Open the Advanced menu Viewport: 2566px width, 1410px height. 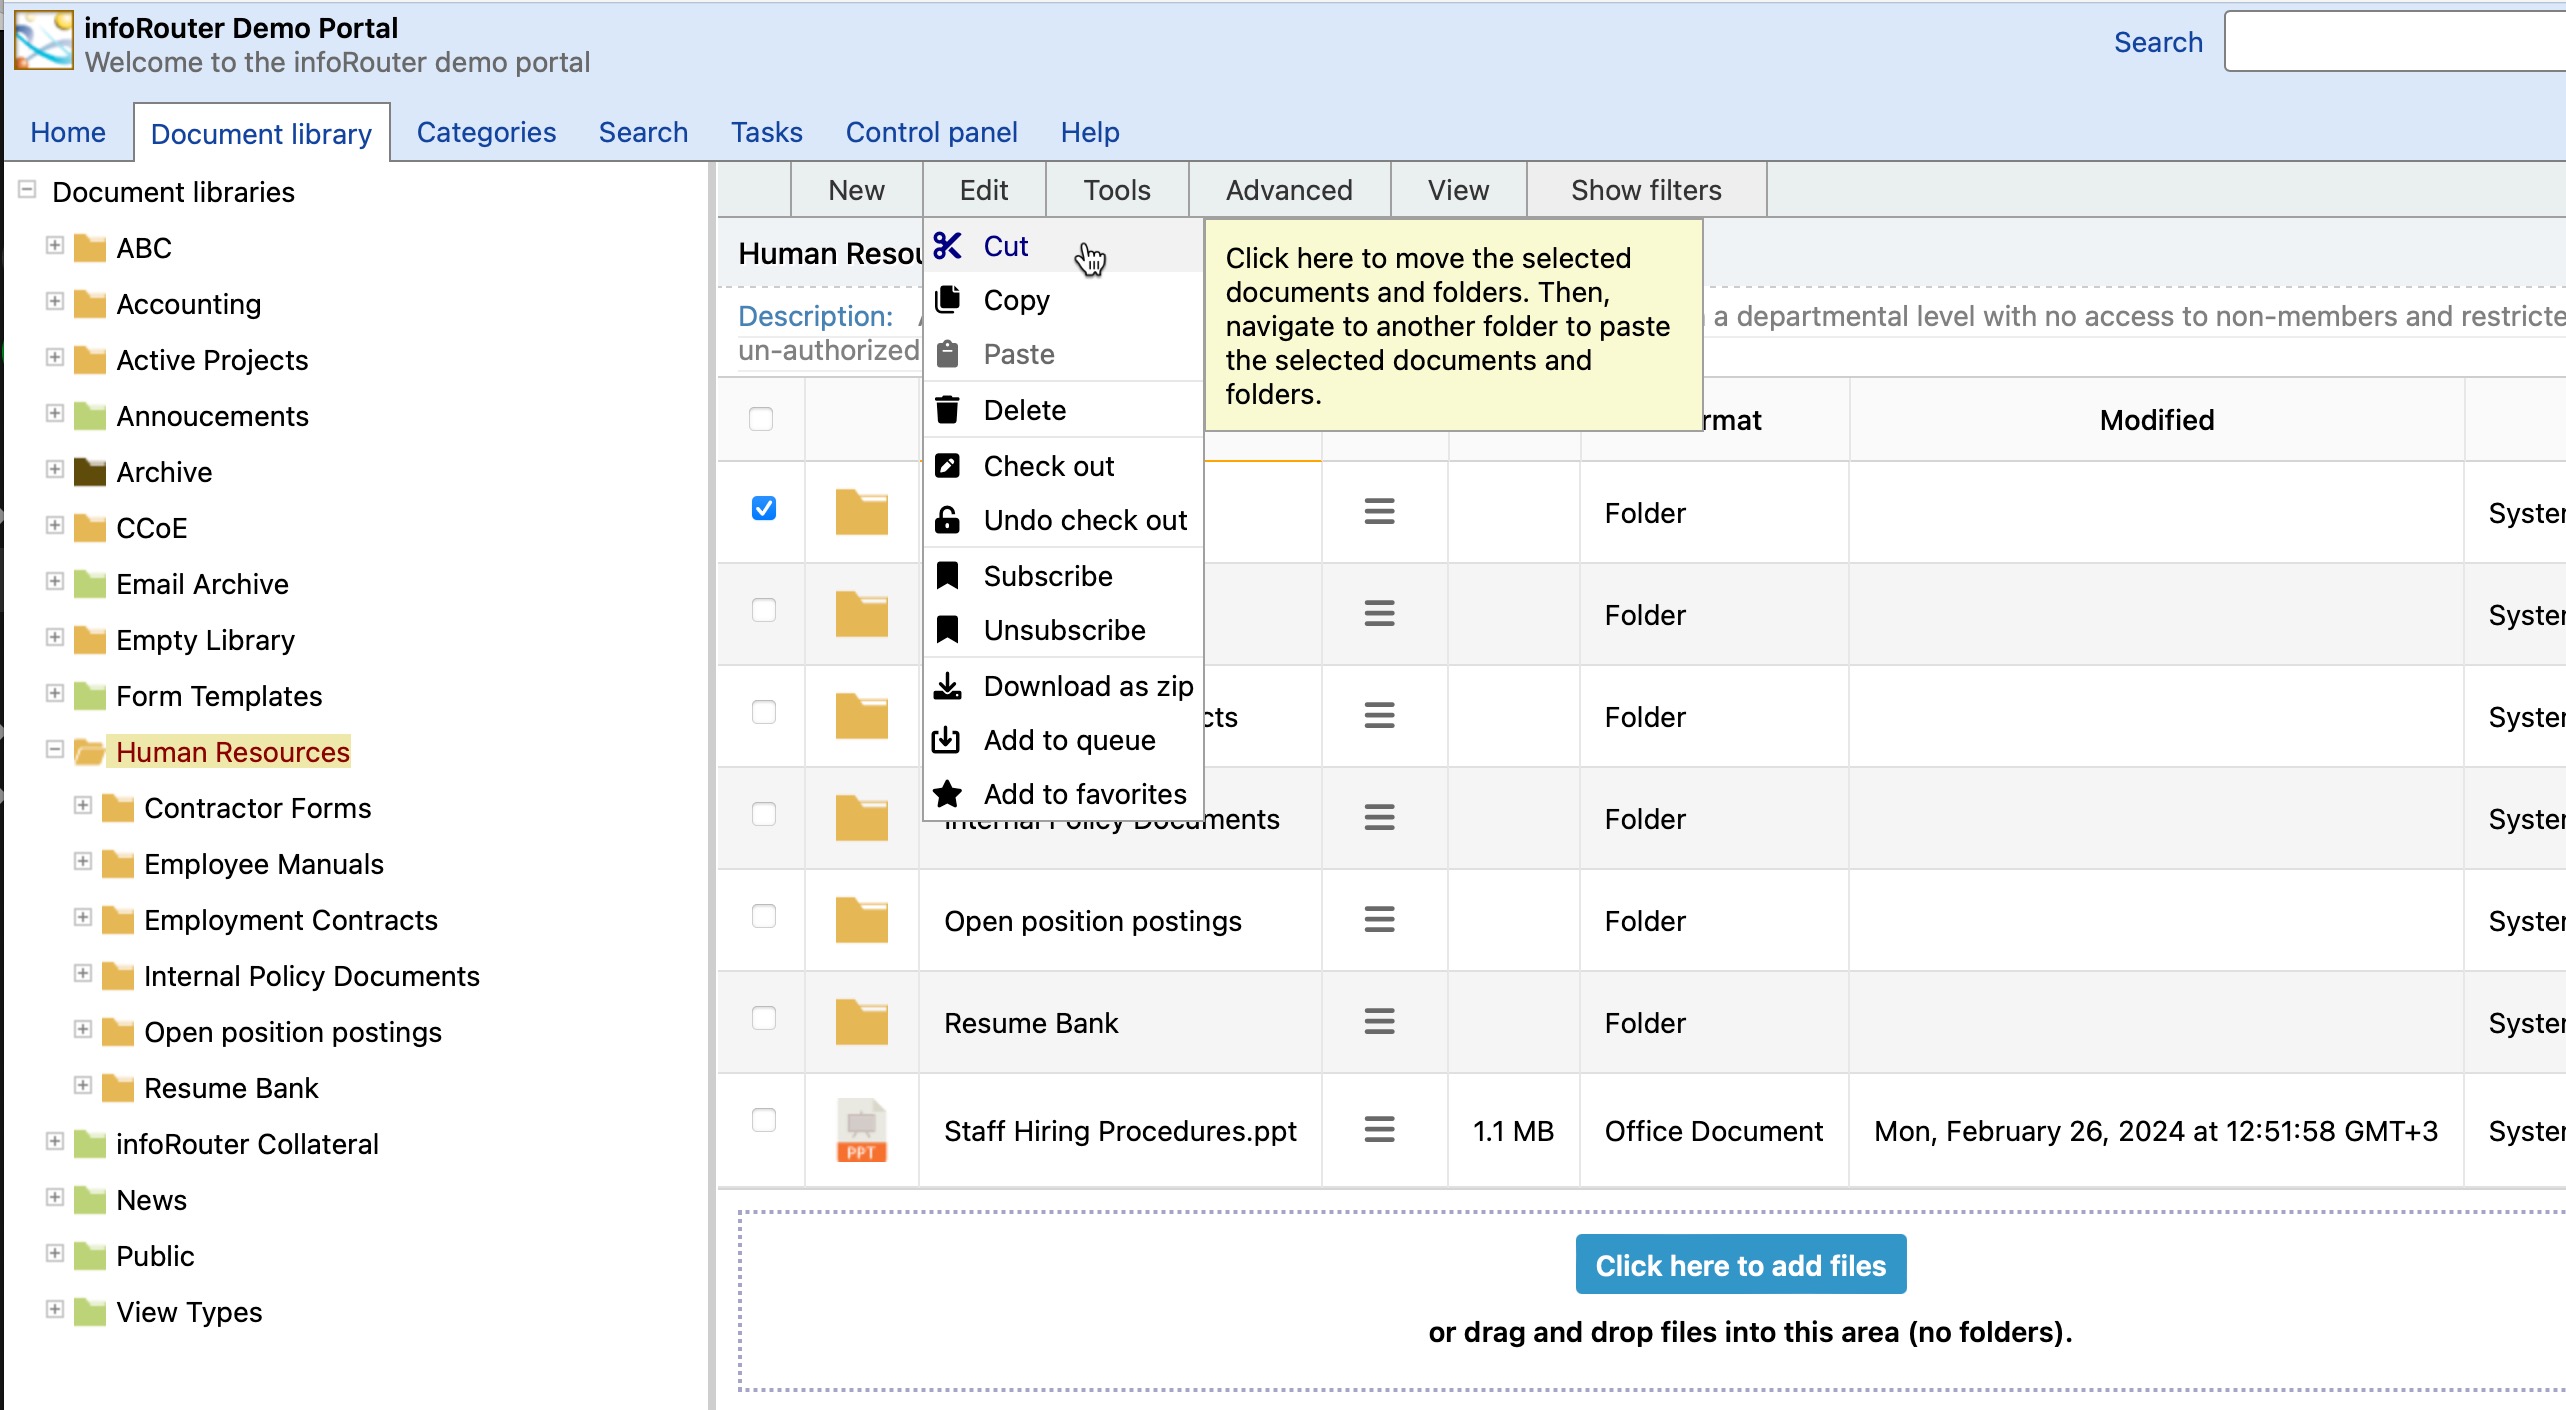pos(1289,190)
